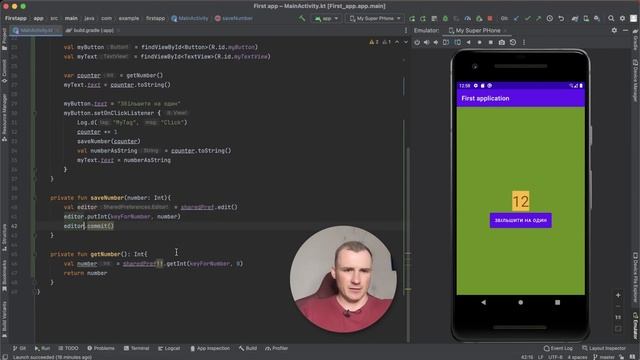Viewport: 640px width, 360px height.
Task: Click the Git rollback undo icon
Action: point(561,18)
